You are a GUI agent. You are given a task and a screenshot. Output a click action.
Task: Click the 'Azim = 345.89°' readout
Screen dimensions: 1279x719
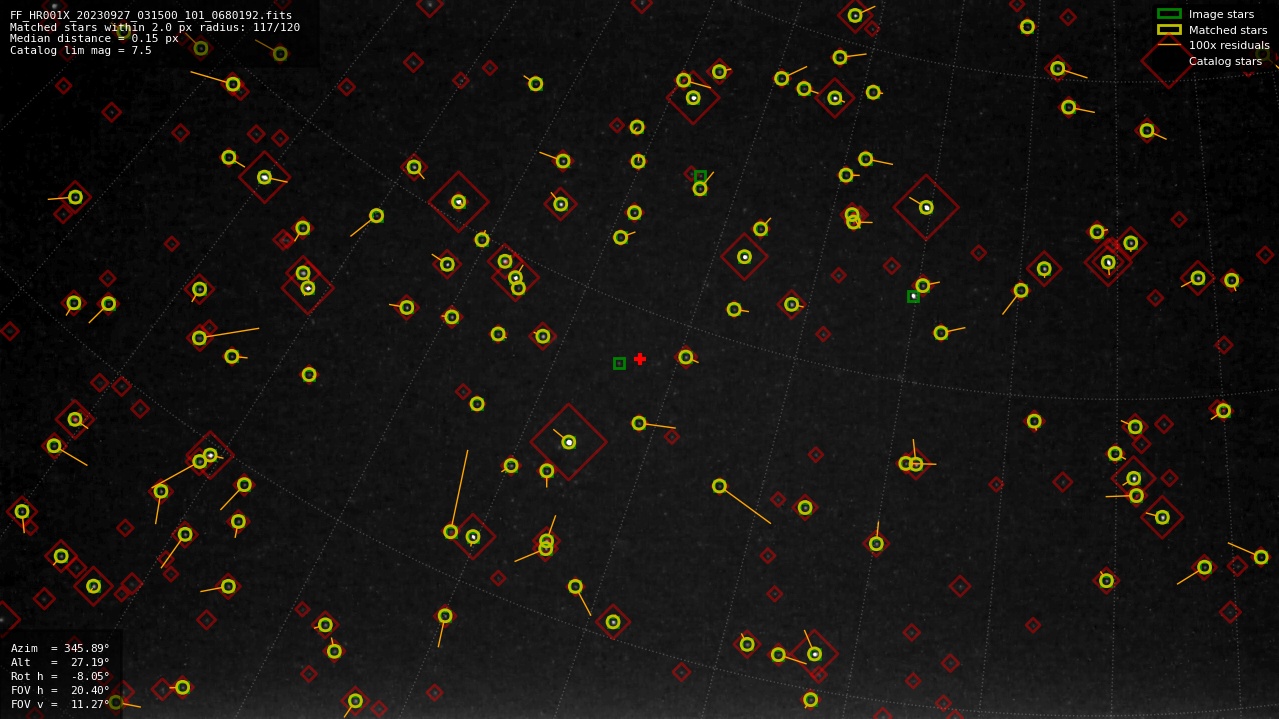(60, 648)
